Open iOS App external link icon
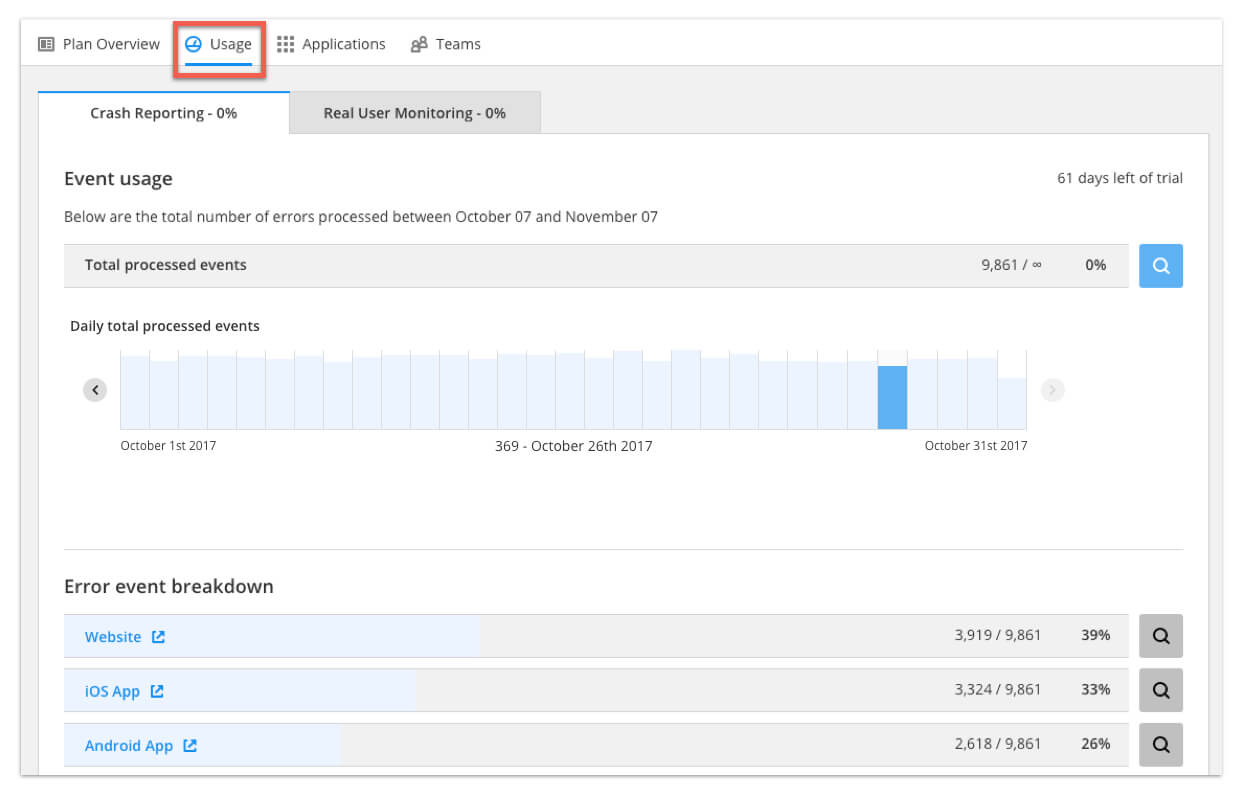 tap(157, 691)
